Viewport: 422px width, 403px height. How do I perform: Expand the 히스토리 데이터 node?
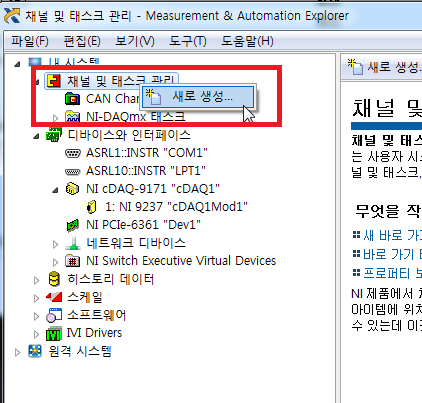[x=36, y=280]
